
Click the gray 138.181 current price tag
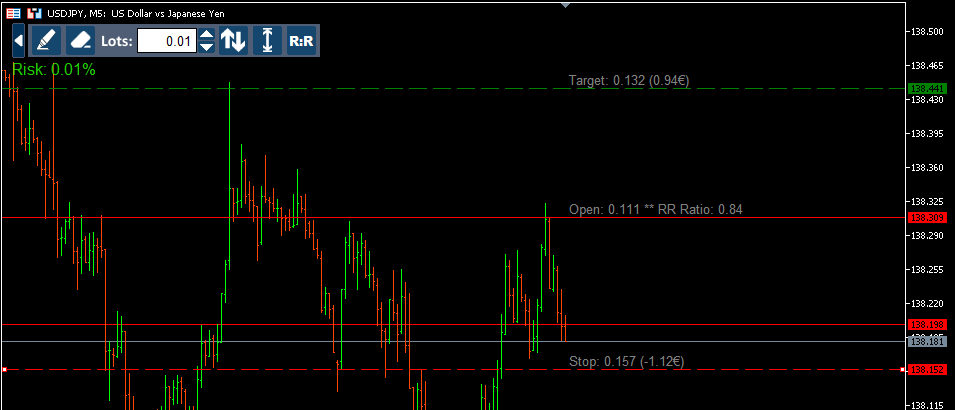pyautogui.click(x=926, y=341)
